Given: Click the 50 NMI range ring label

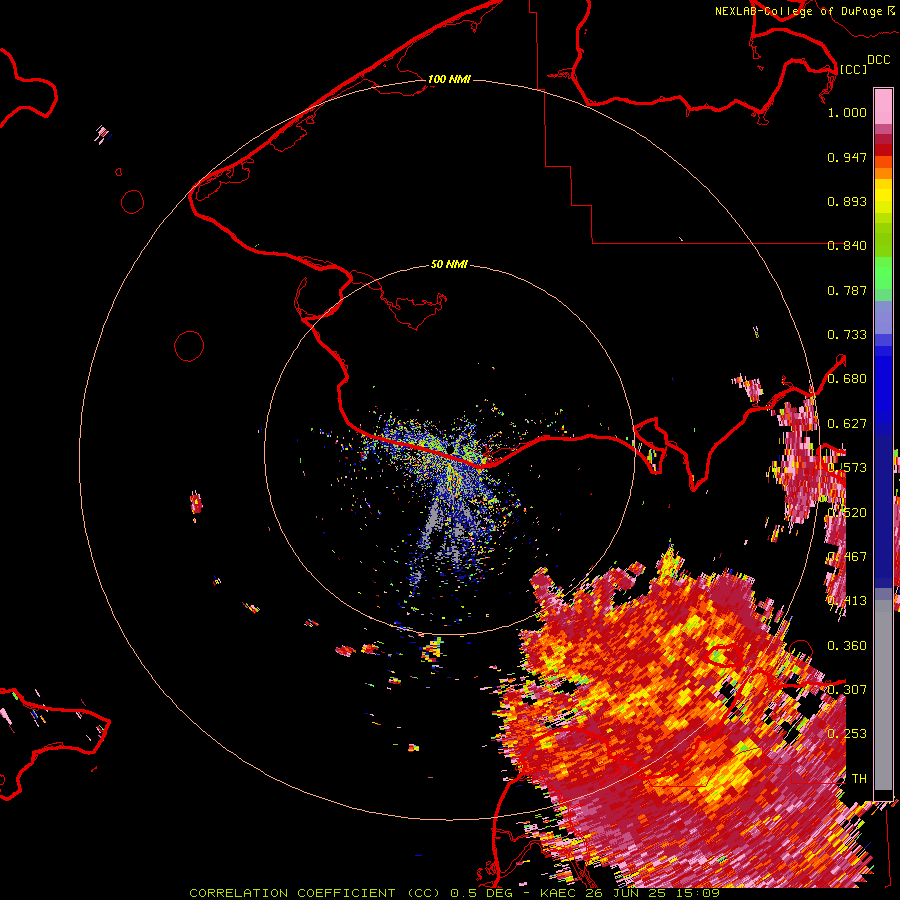Looking at the screenshot, I should click(x=449, y=264).
